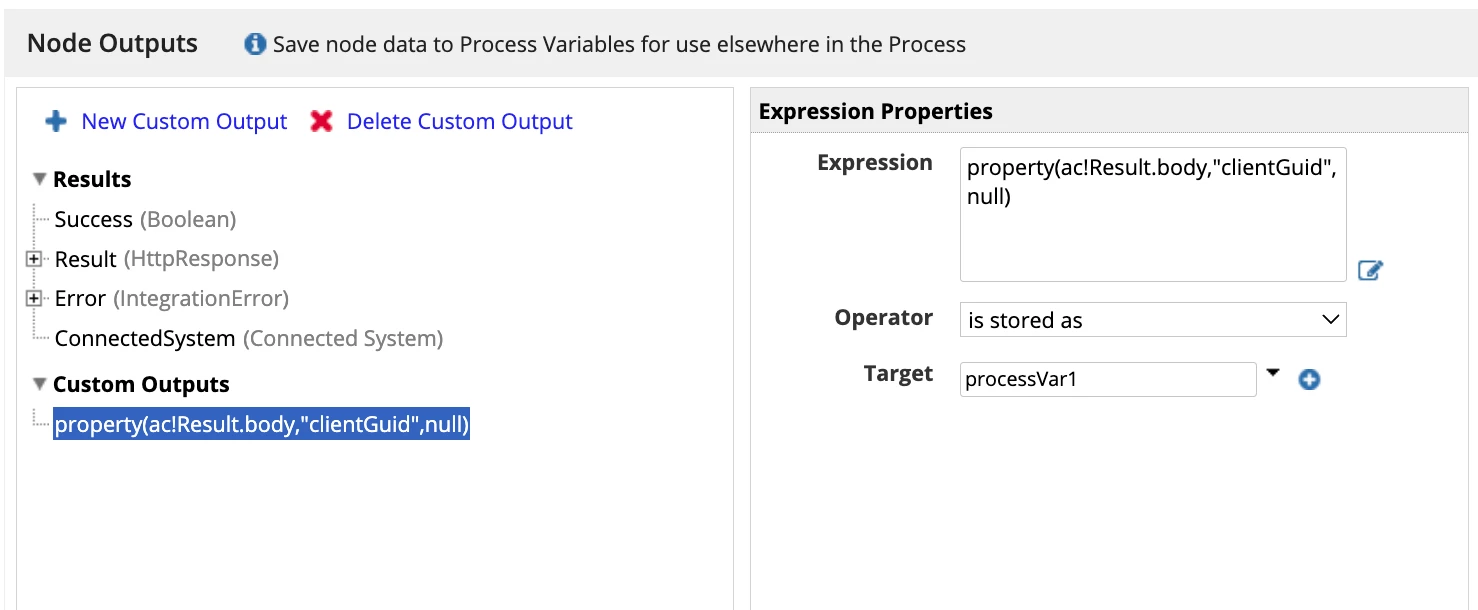Open the 'is stored as' Operator dropdown

tap(1153, 320)
